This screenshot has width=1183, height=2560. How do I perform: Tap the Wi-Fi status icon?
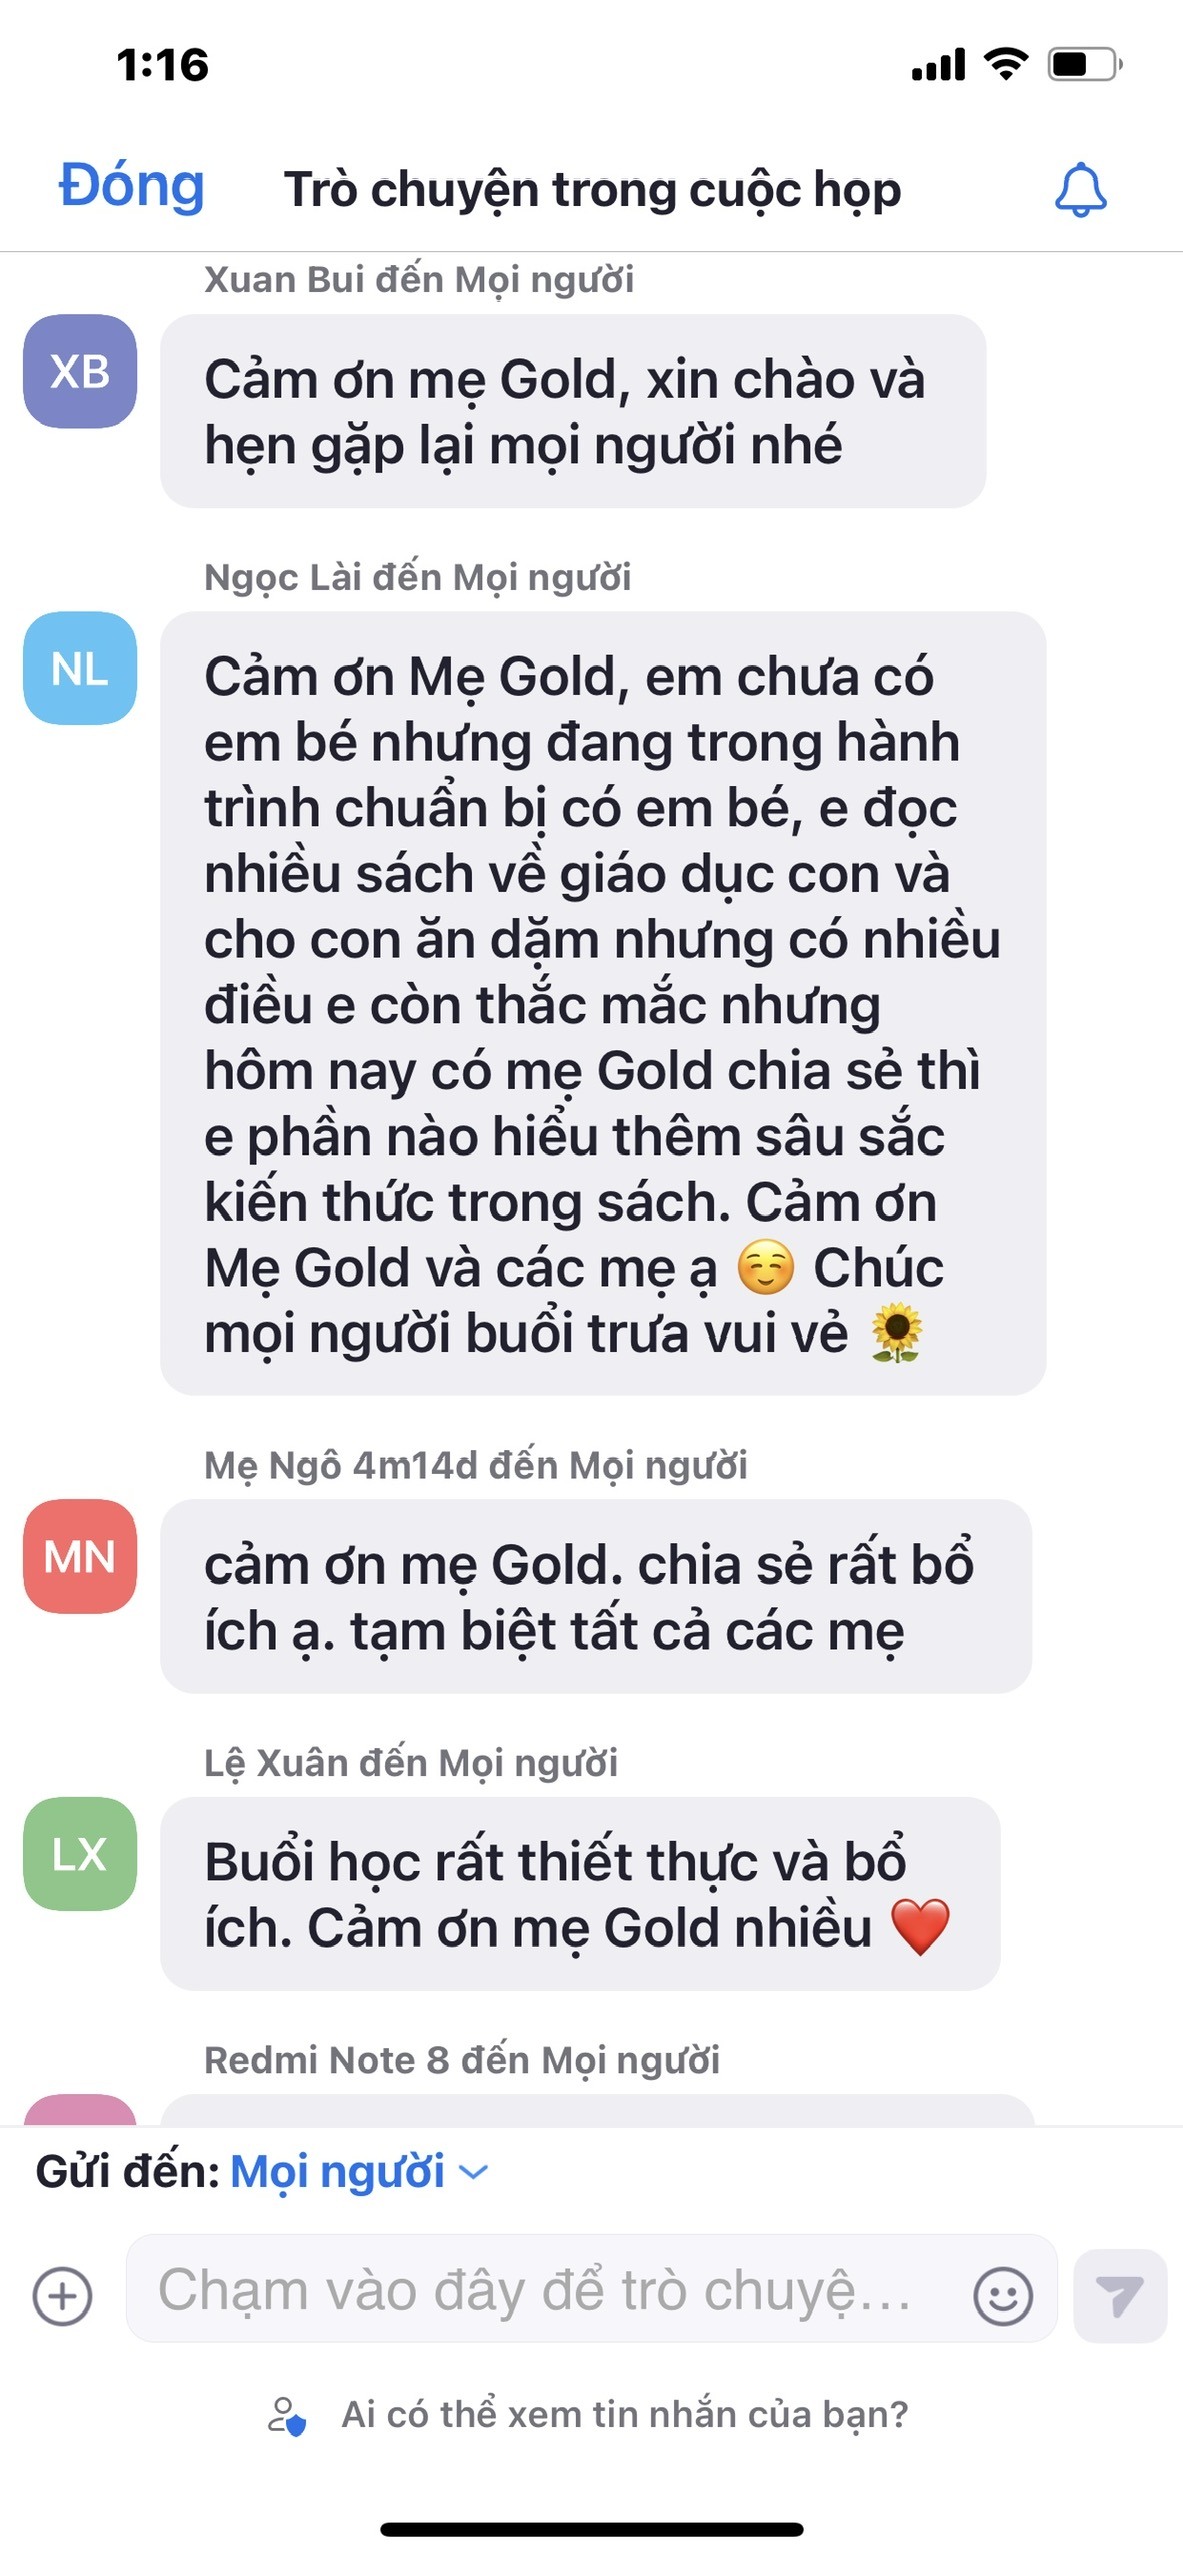(1006, 64)
